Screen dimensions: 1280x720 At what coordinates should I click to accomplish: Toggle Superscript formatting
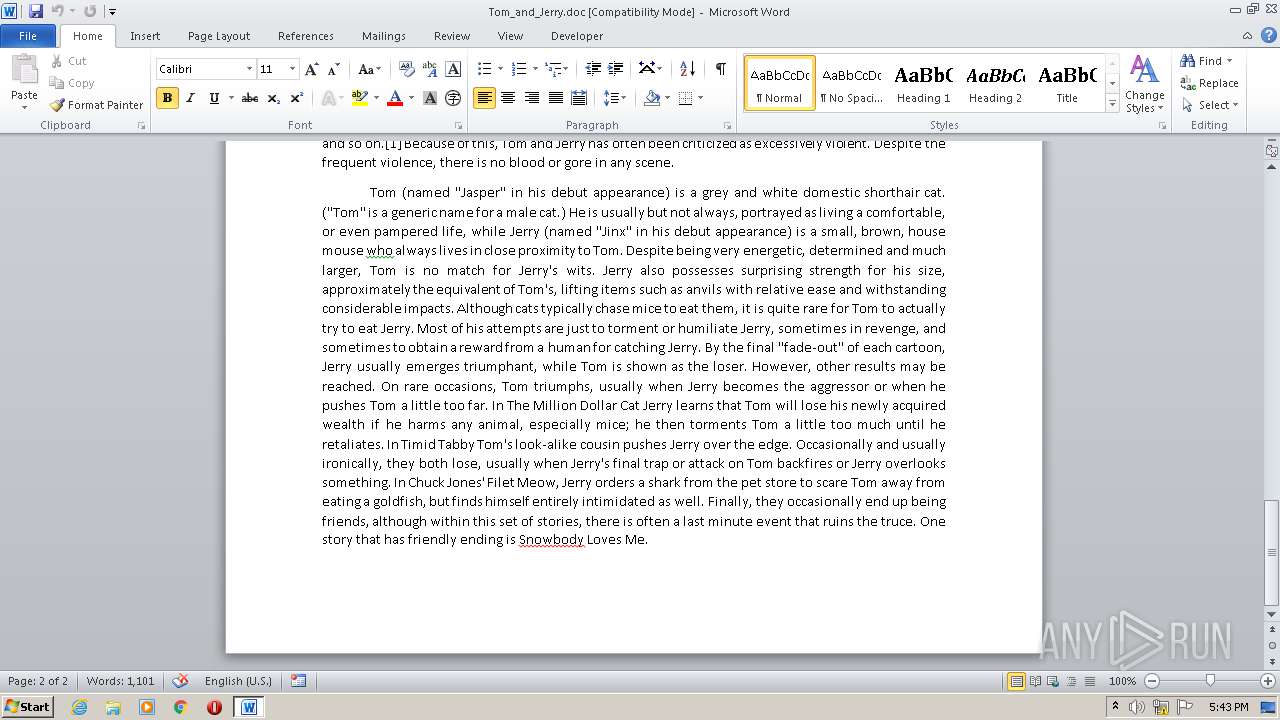point(296,98)
